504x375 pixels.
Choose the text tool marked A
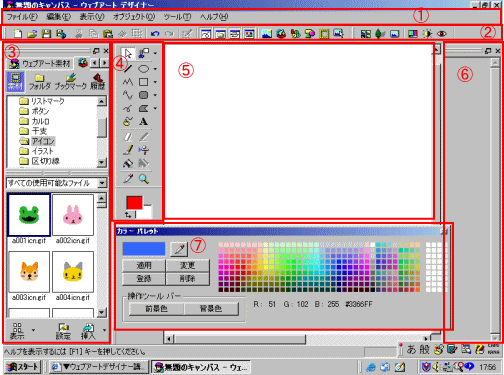coord(143,122)
